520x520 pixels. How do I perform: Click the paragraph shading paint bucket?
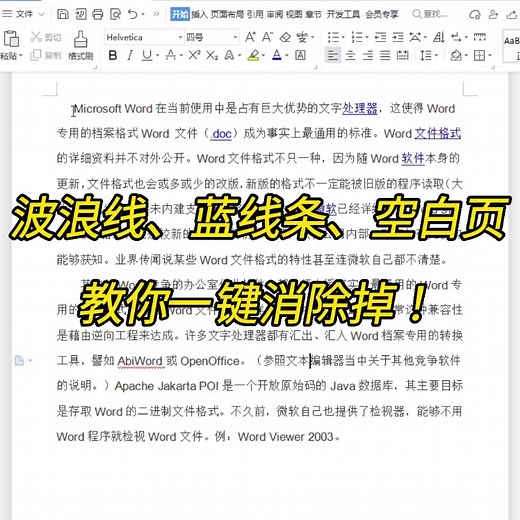pos(456,55)
